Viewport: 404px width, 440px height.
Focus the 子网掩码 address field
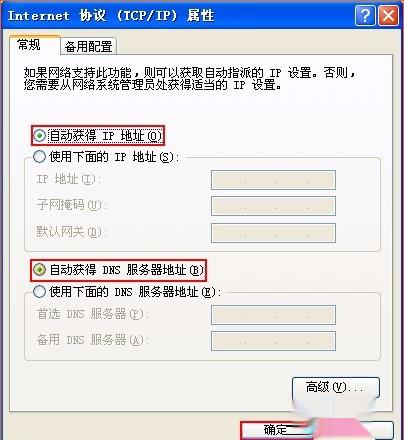coord(273,206)
